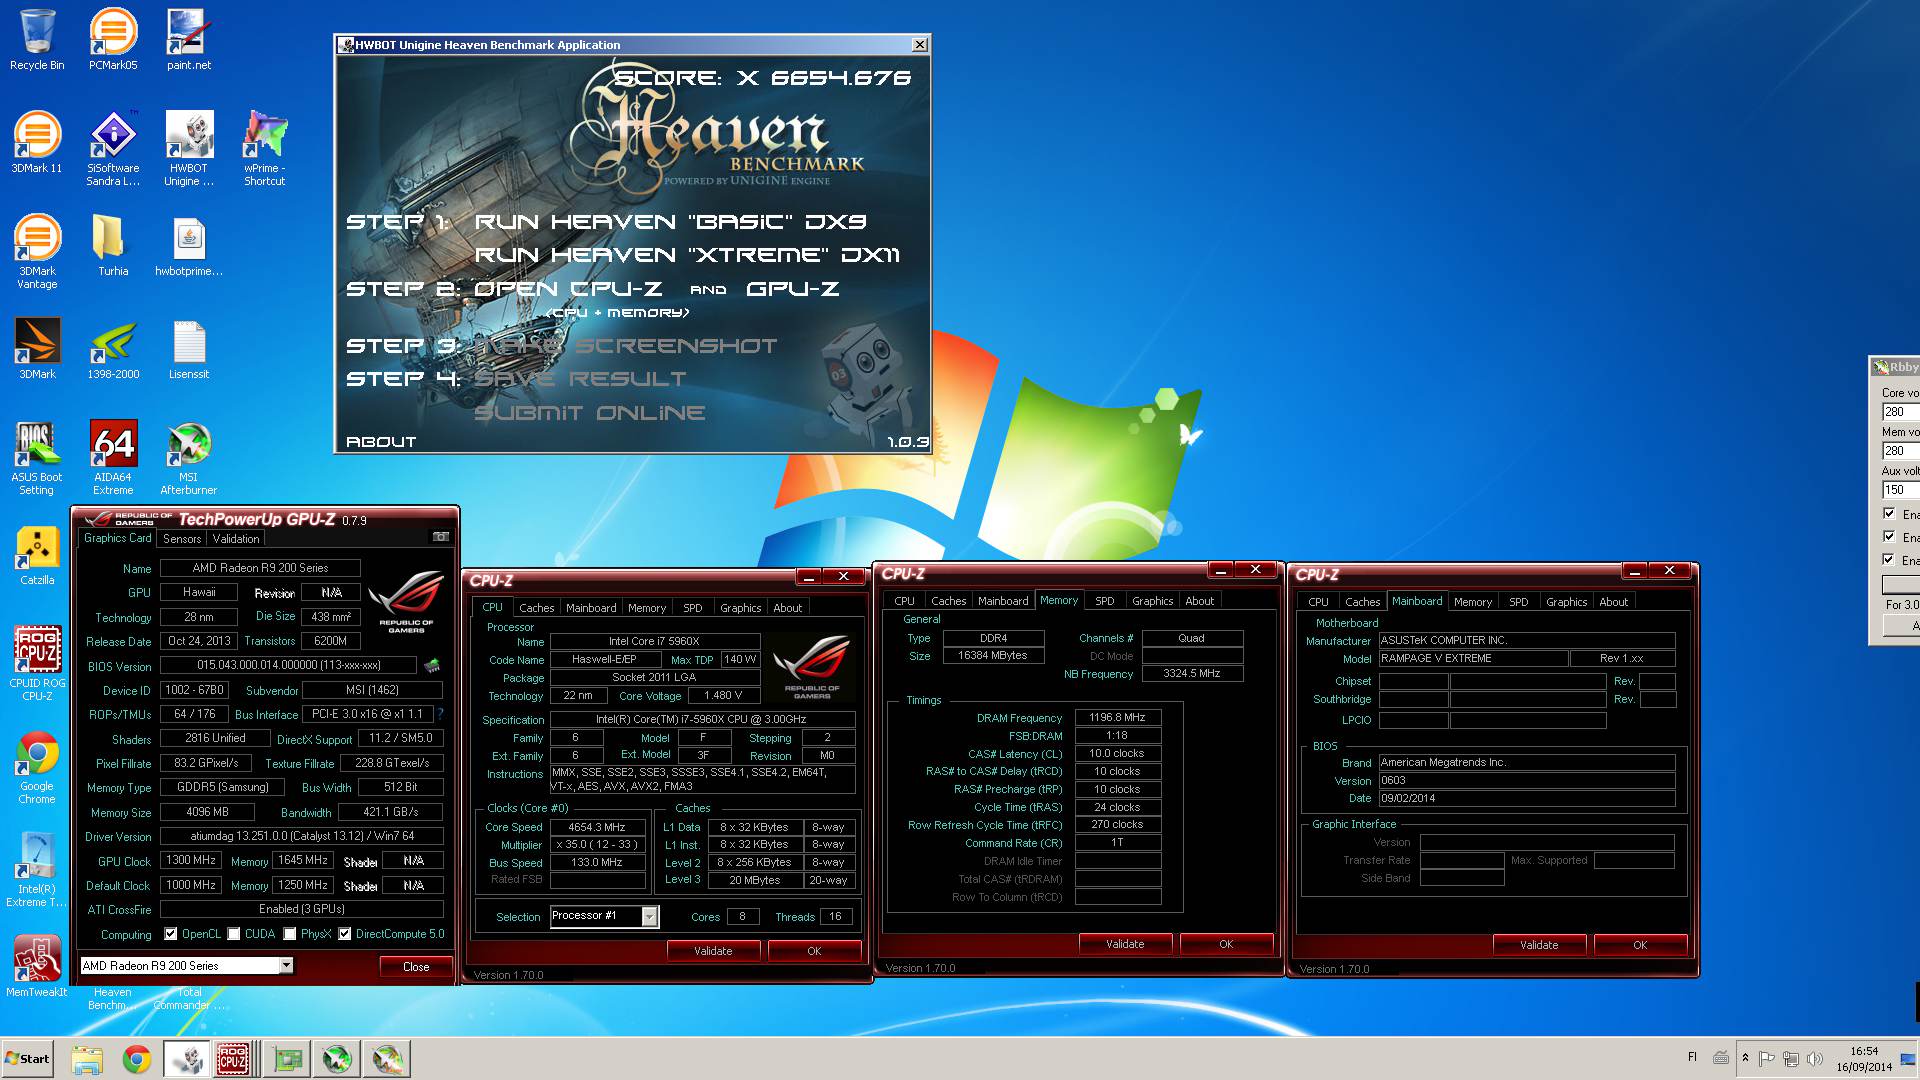The width and height of the screenshot is (1920, 1080).
Task: Click the Mainboard tab in Memory CPU-Z window
Action: pyautogui.click(x=1003, y=602)
